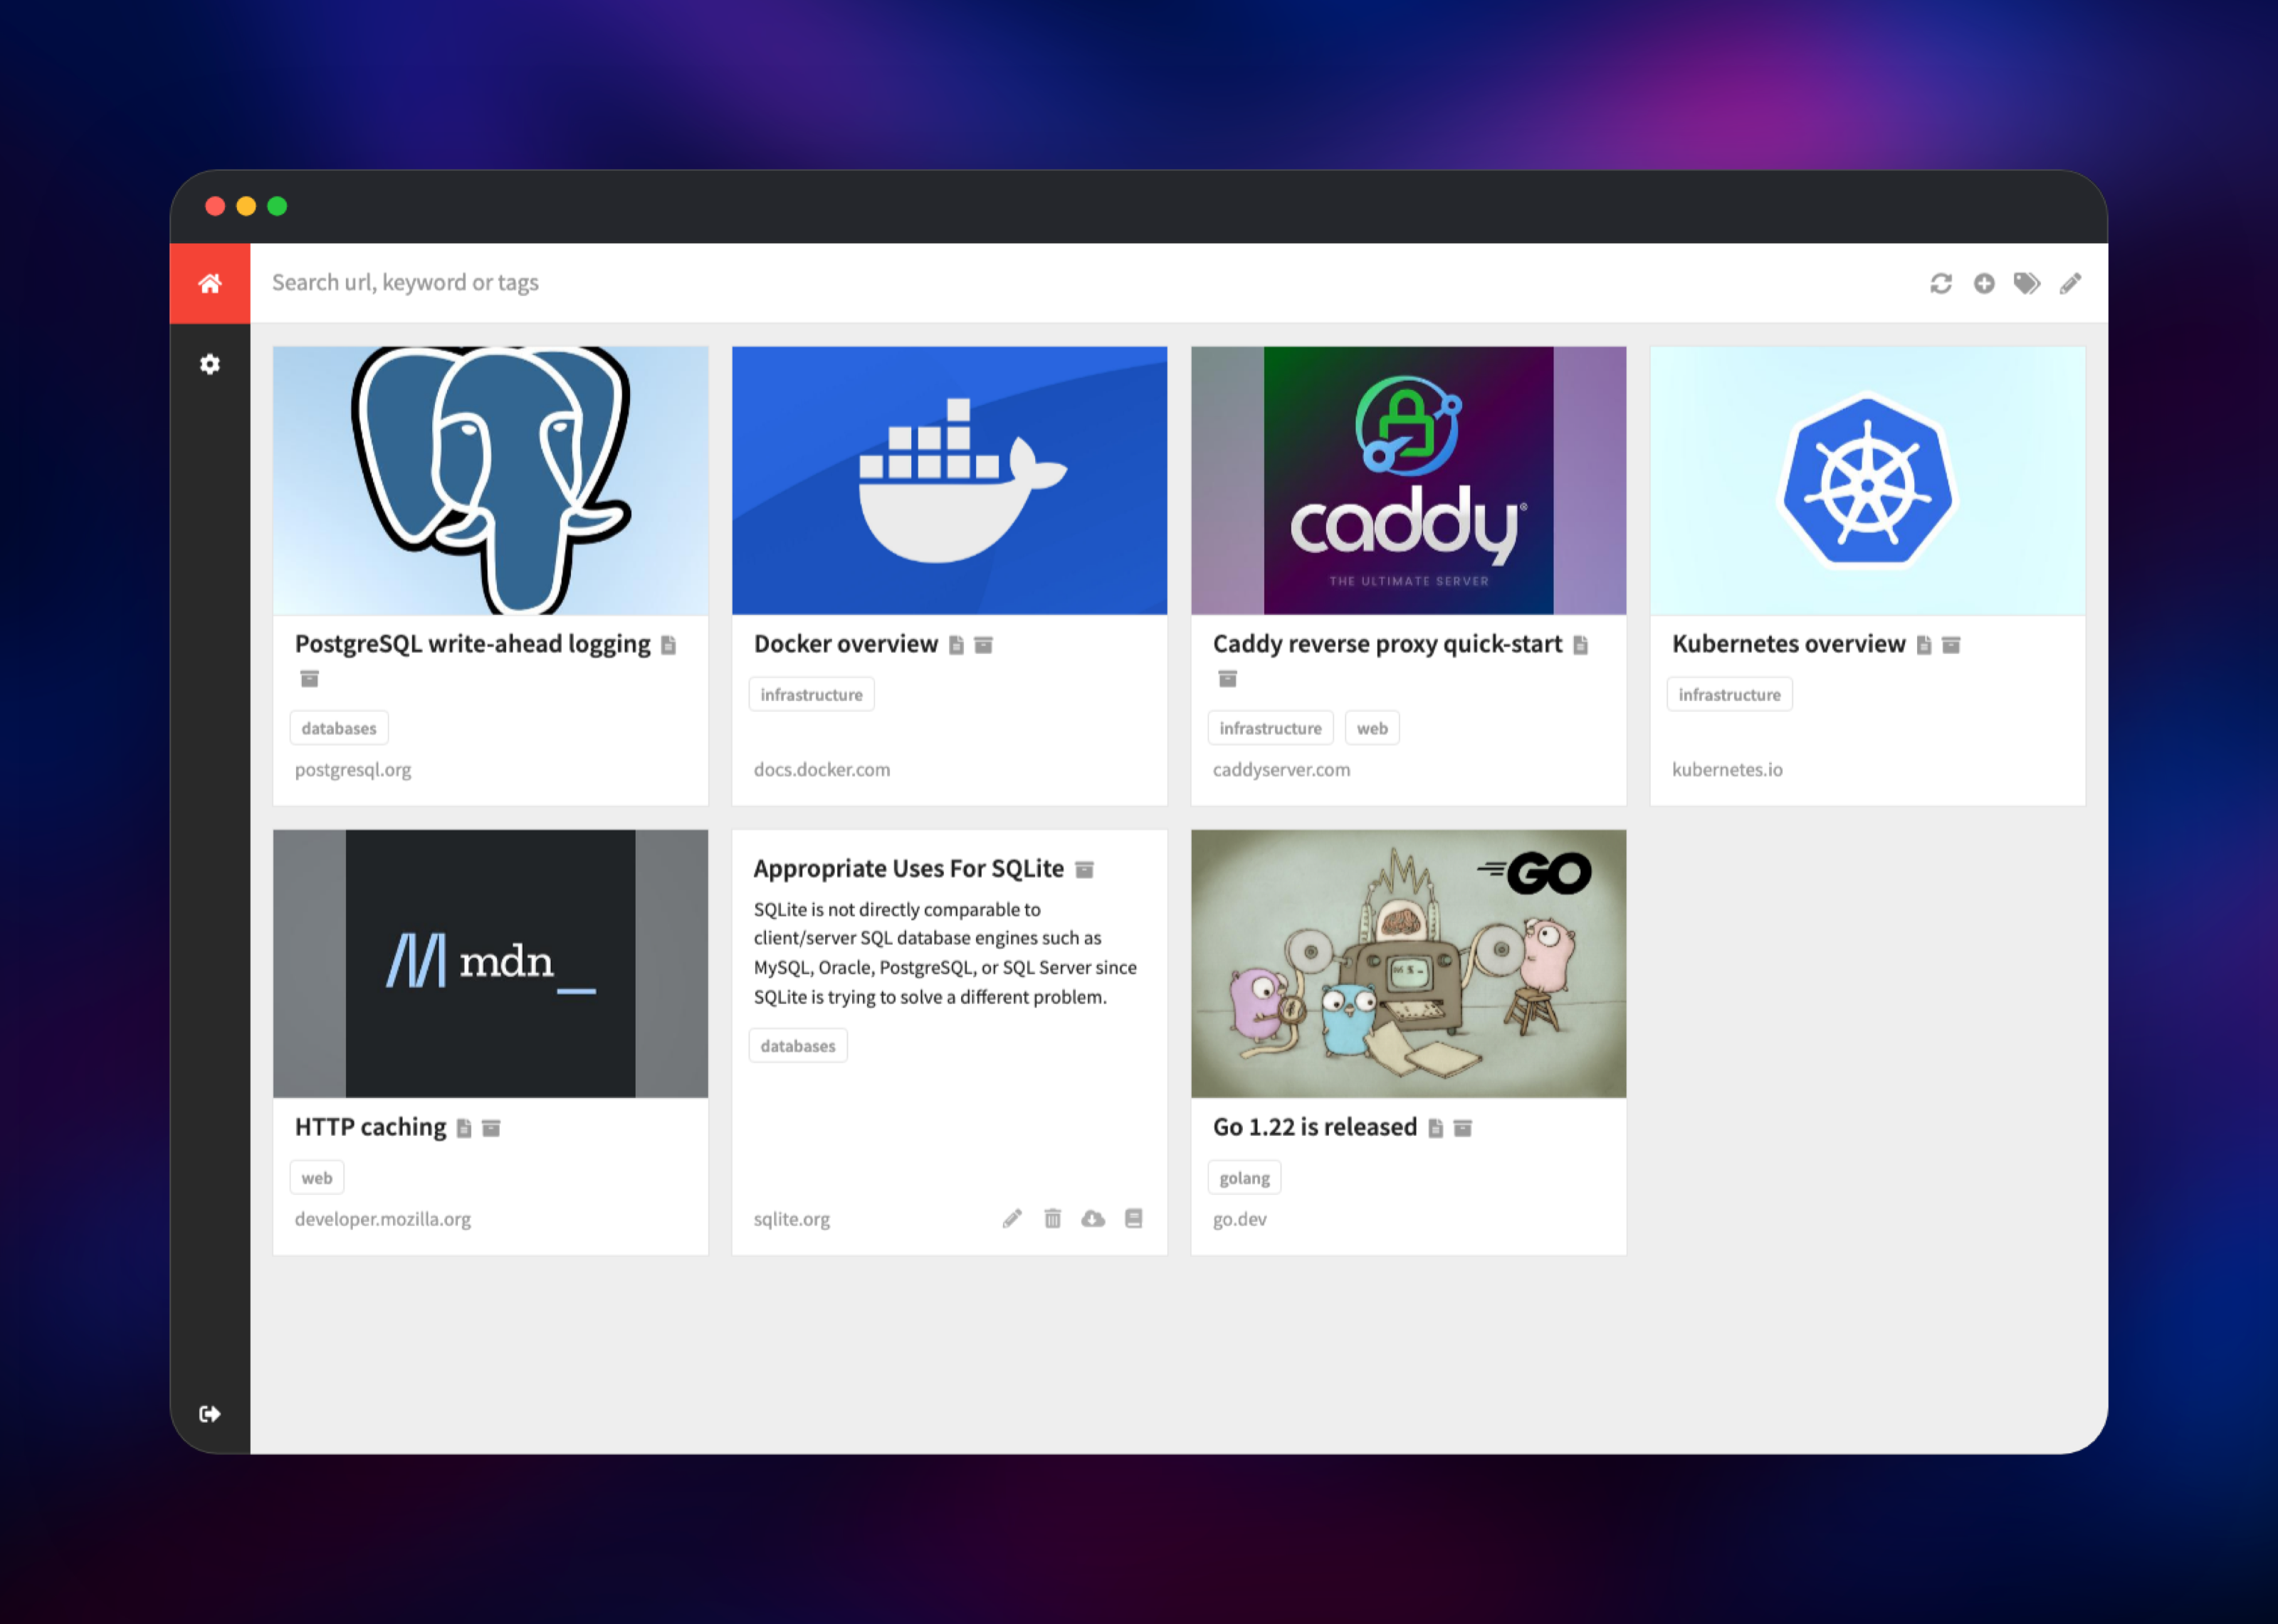Open archive icon for Go 1.22 is released
Image resolution: width=2278 pixels, height=1624 pixels.
[1463, 1128]
